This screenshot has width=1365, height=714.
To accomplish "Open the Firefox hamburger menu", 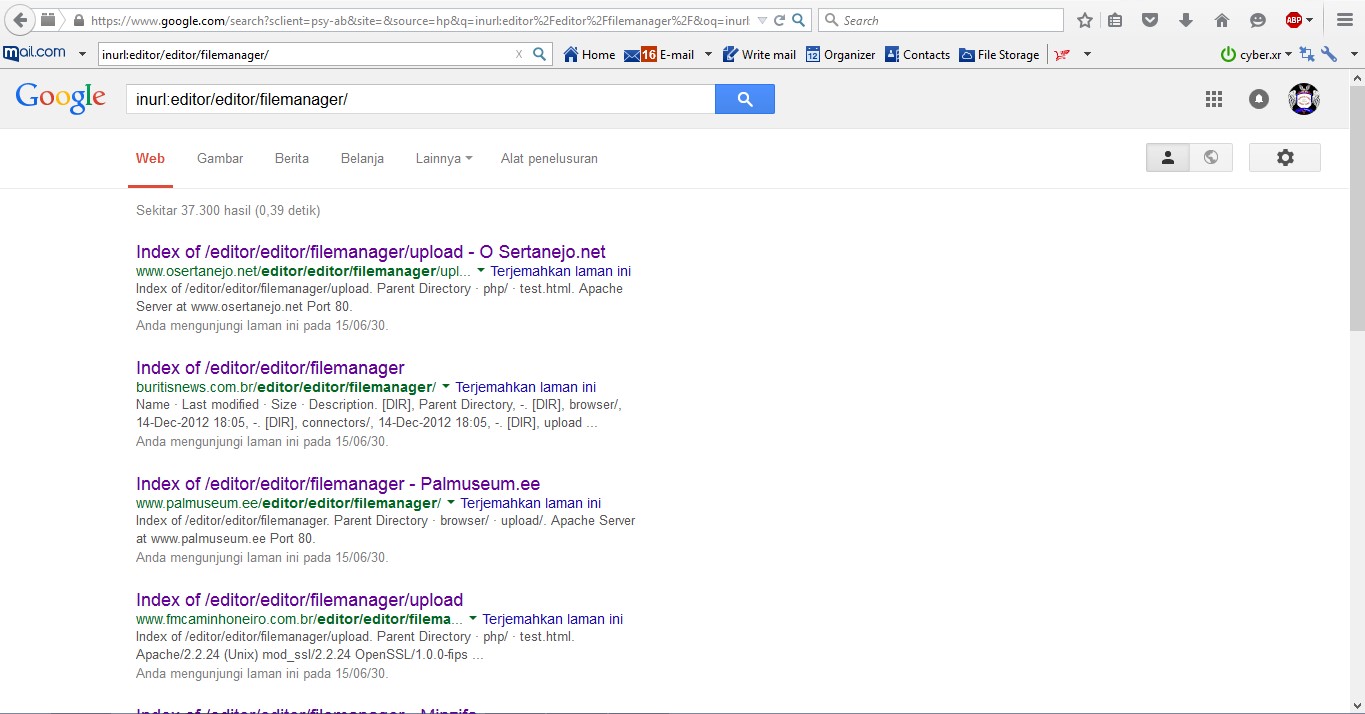I will 1344,20.
